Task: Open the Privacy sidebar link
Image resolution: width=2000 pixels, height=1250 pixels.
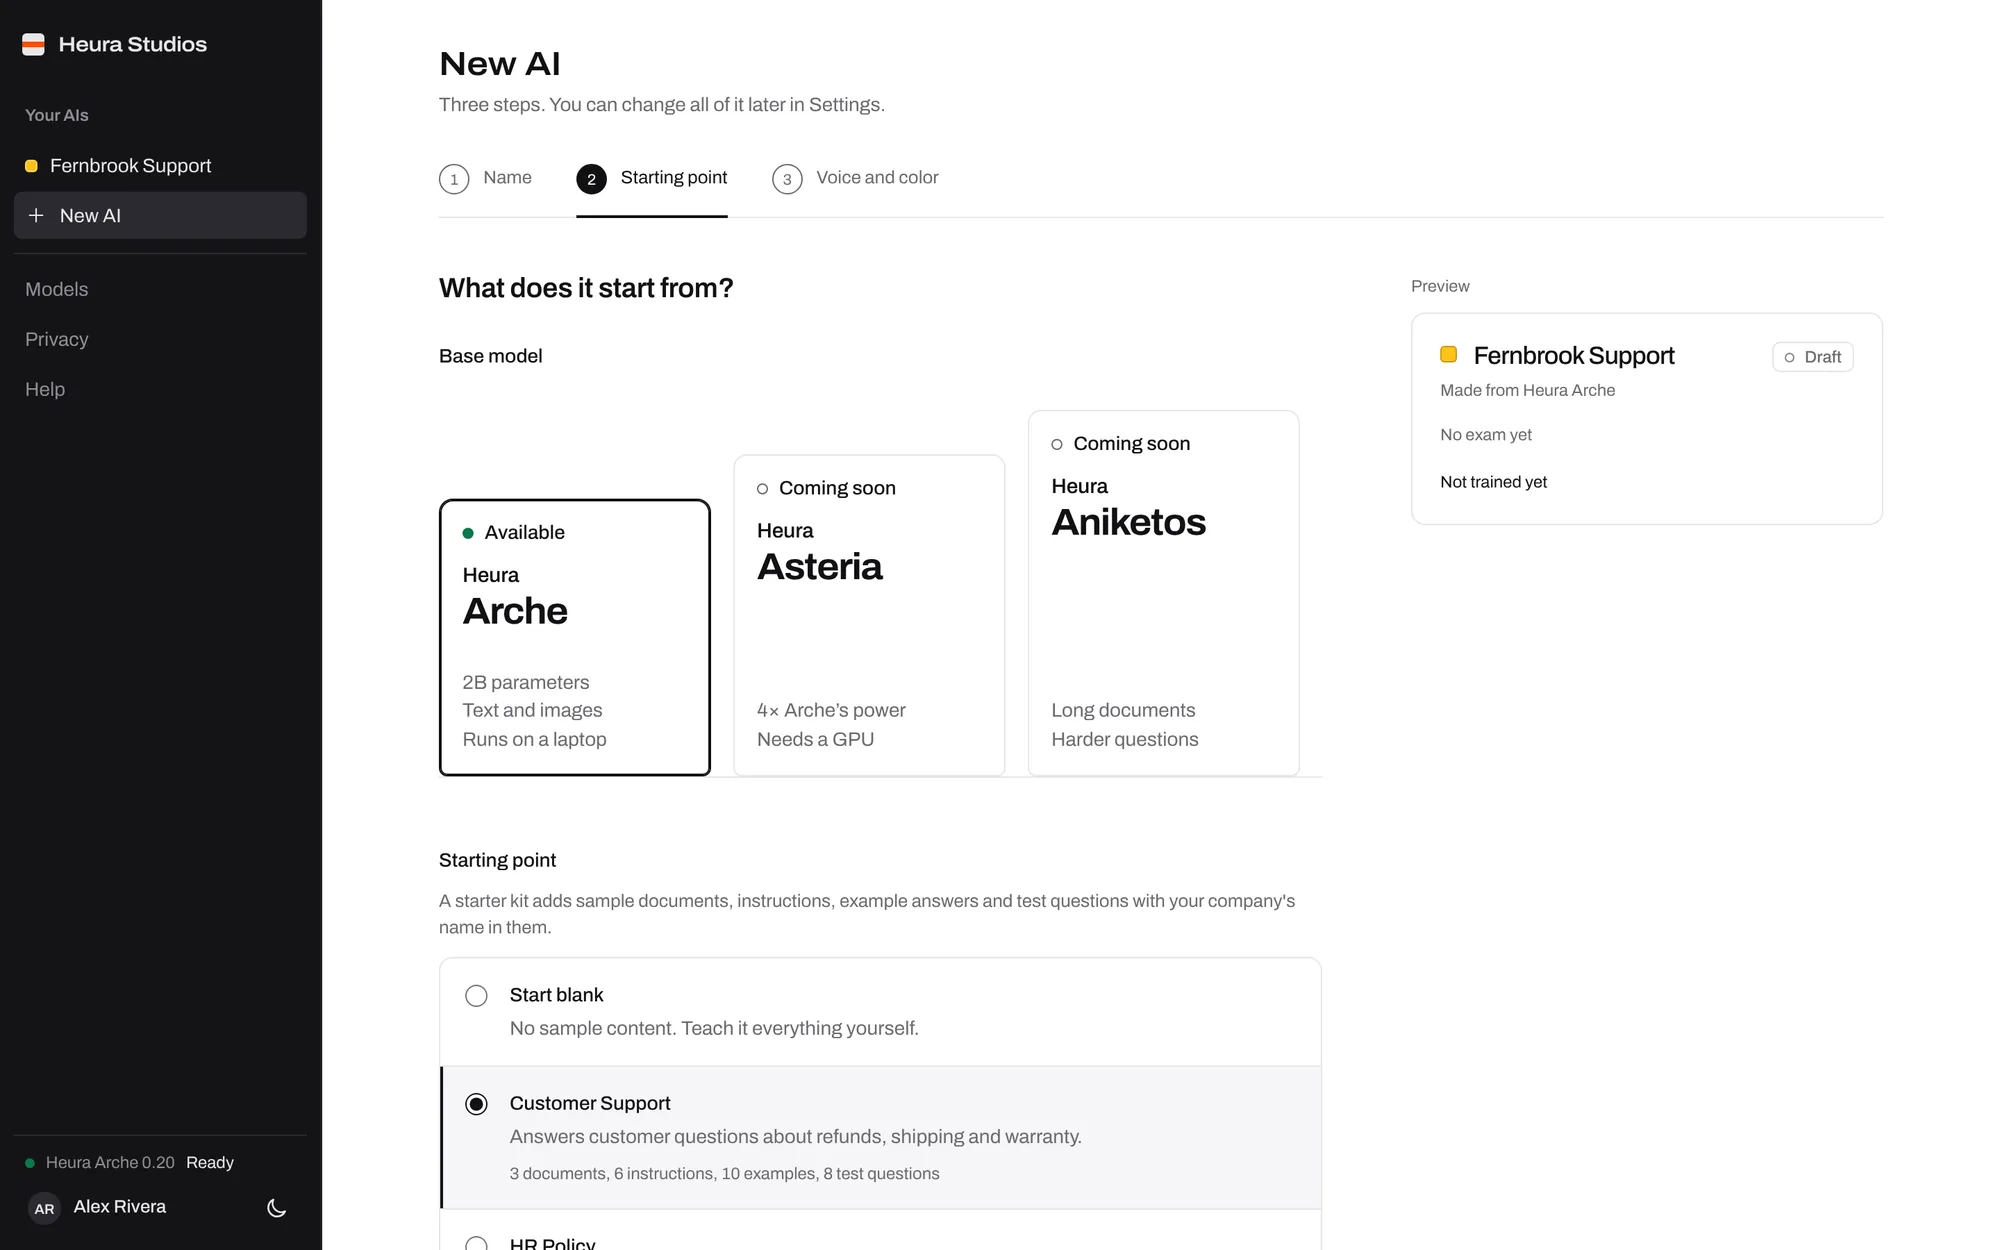Action: [x=57, y=339]
